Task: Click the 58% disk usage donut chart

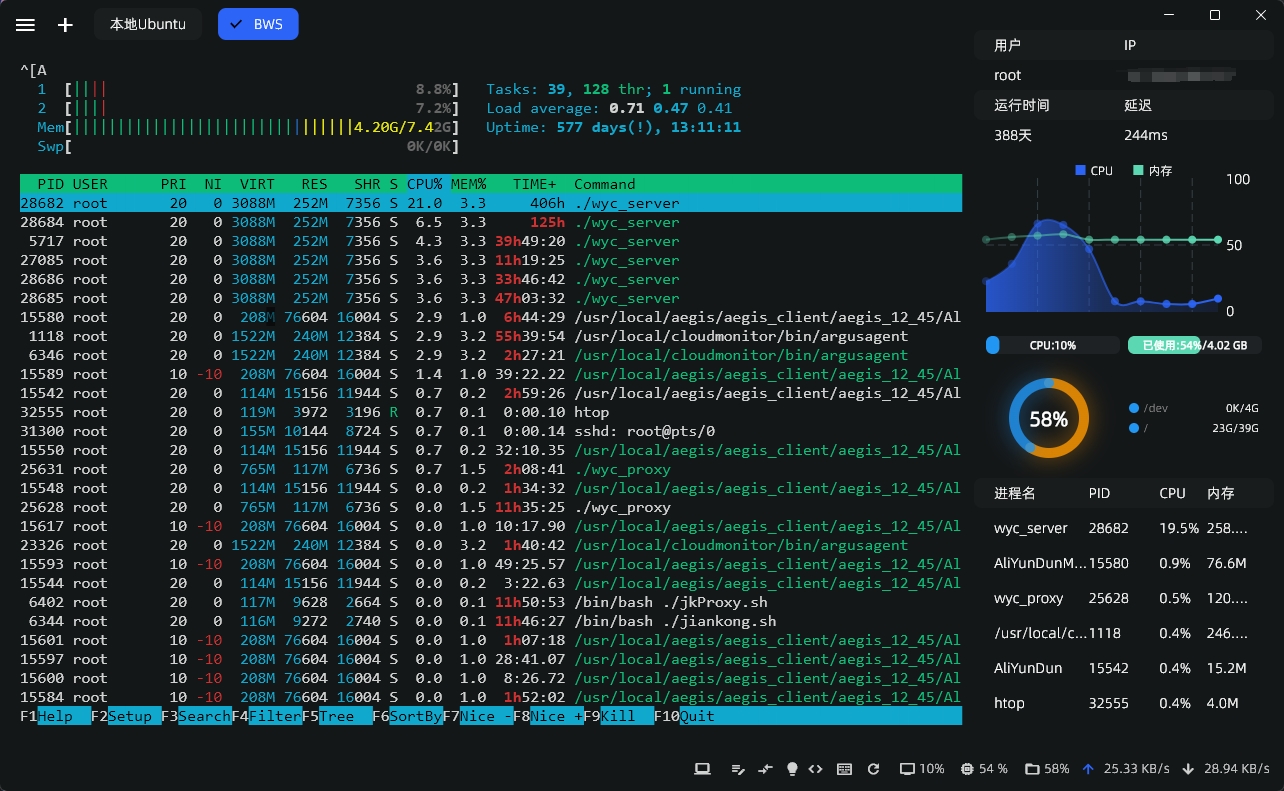Action: point(1048,418)
